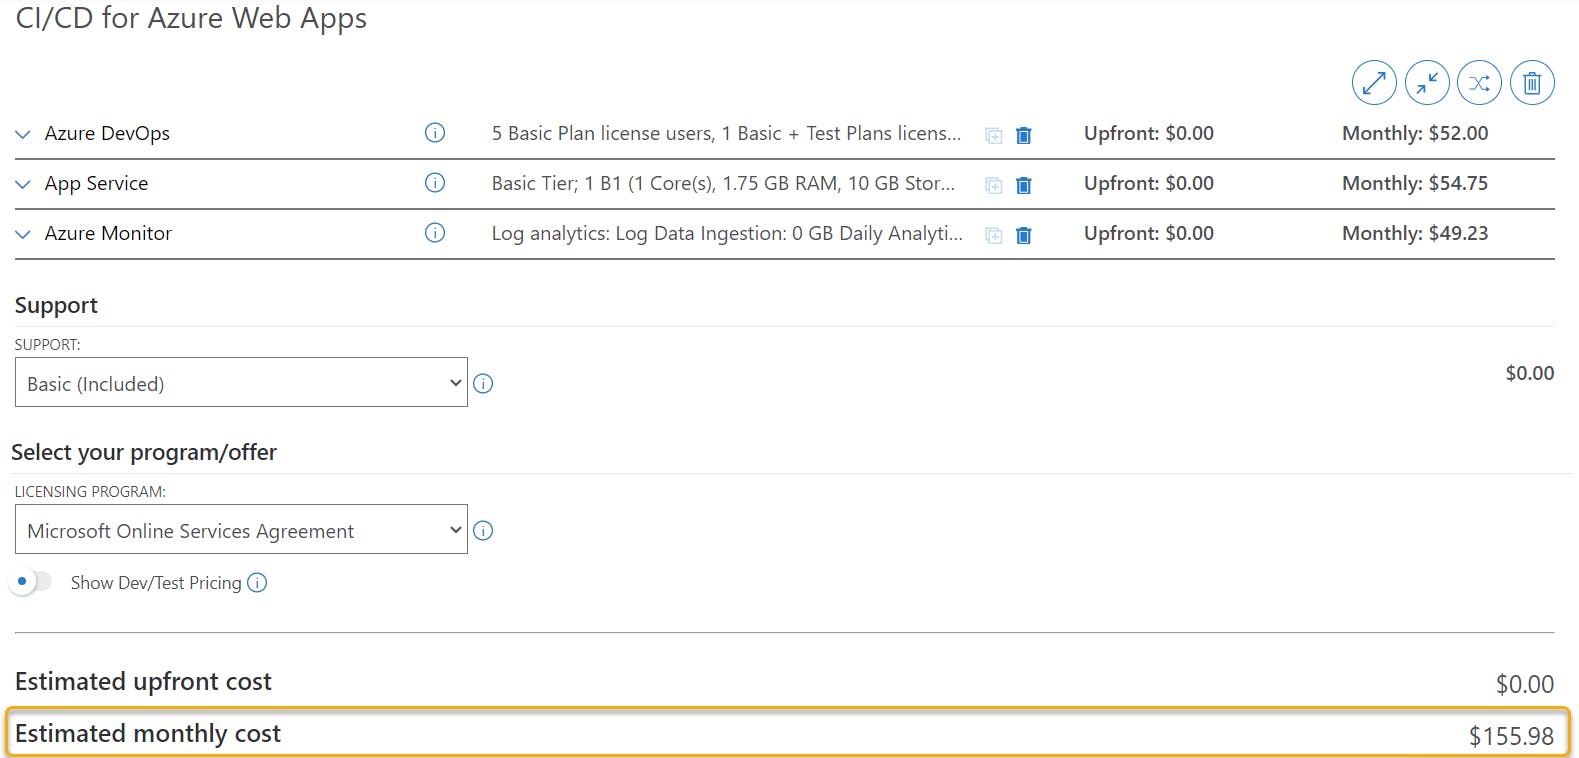Click the Support section heading
Image resolution: width=1579 pixels, height=758 pixels.
tap(56, 306)
